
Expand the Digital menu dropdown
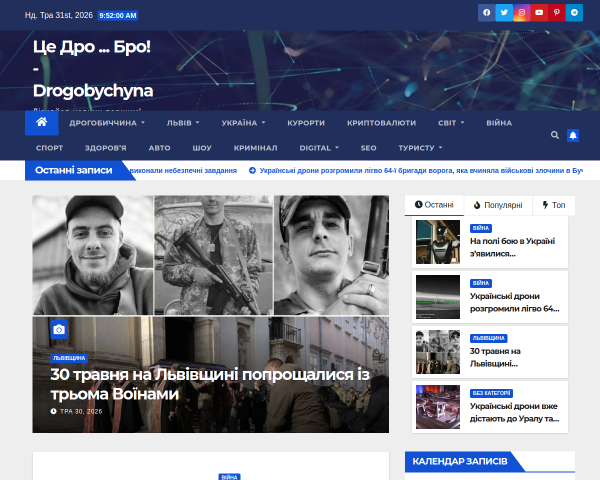tap(319, 148)
